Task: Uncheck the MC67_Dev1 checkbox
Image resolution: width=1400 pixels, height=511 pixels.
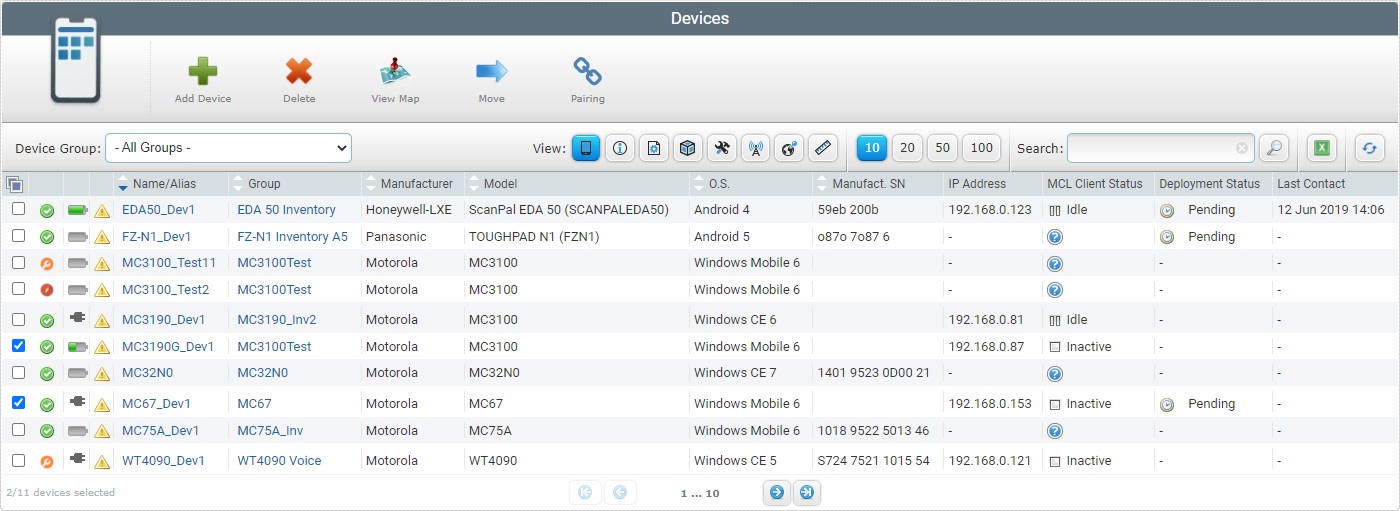Action: [x=18, y=403]
